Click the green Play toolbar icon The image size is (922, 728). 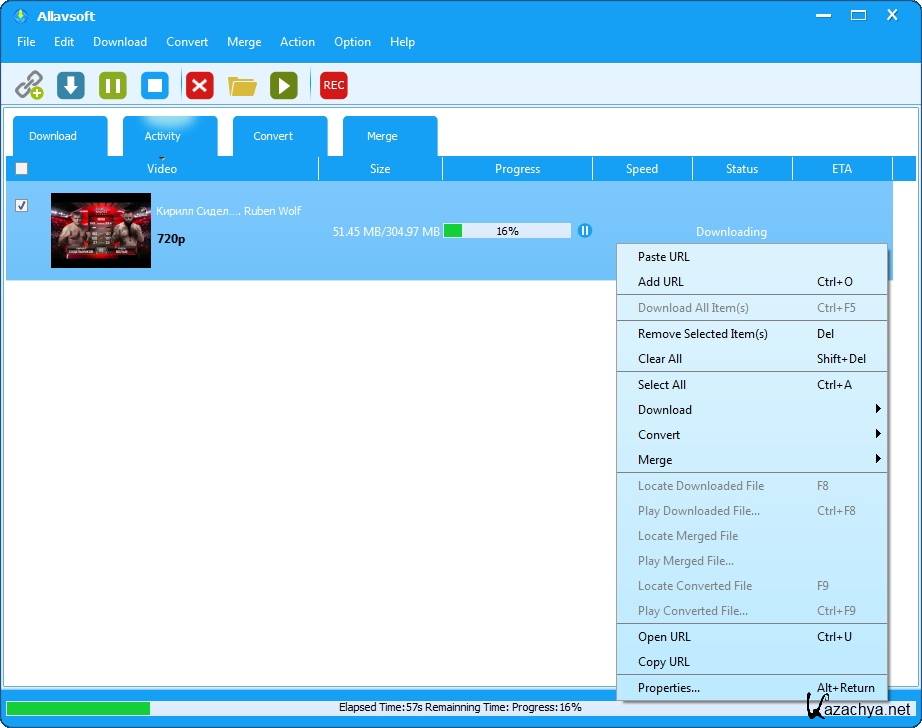284,85
